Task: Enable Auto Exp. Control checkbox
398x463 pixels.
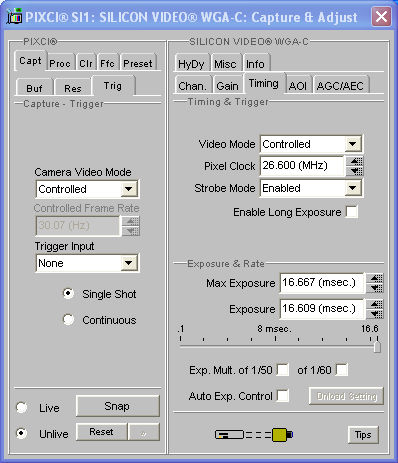Action: pyautogui.click(x=283, y=396)
